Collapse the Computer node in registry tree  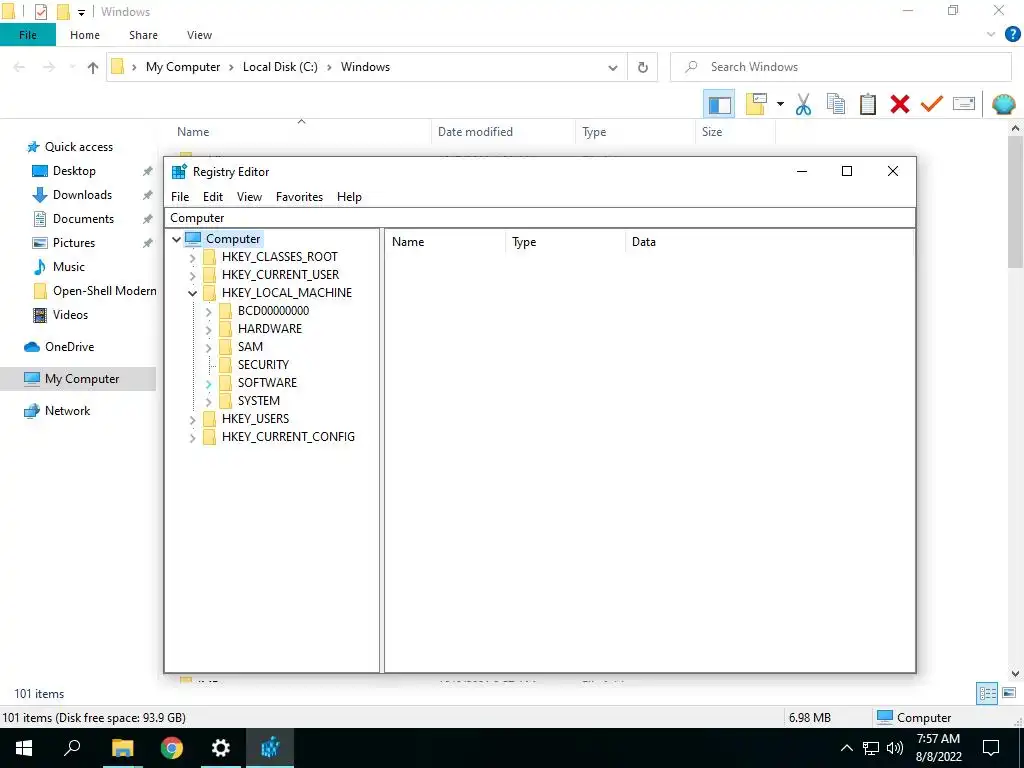pyautogui.click(x=176, y=239)
